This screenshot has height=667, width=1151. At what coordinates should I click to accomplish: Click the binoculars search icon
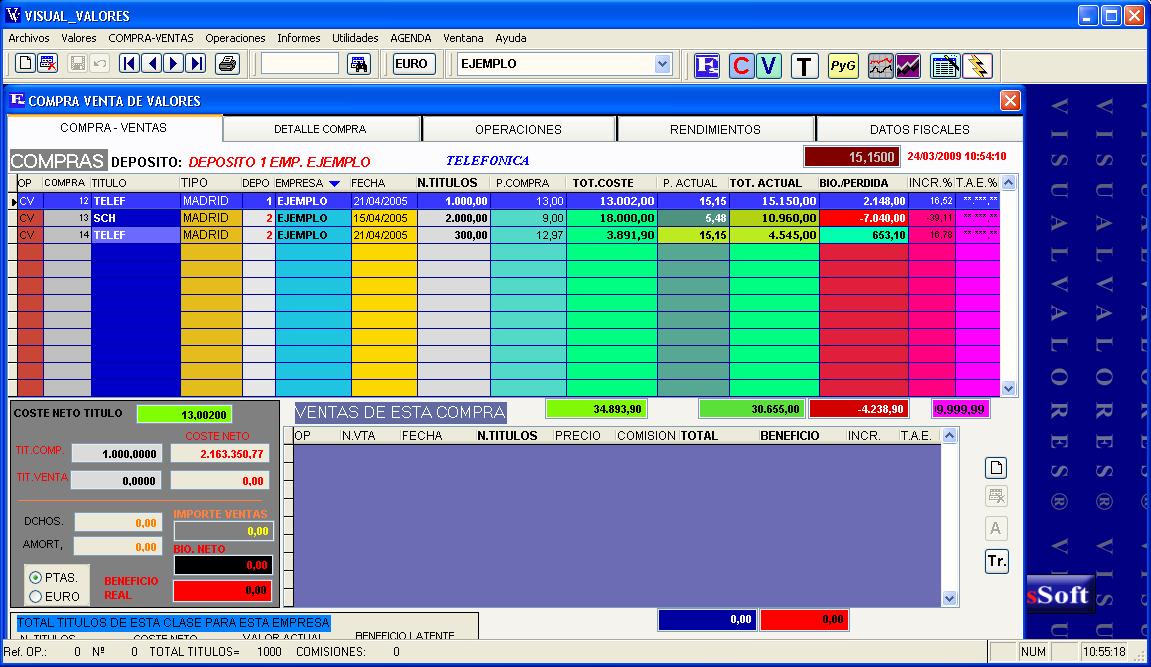tap(359, 64)
